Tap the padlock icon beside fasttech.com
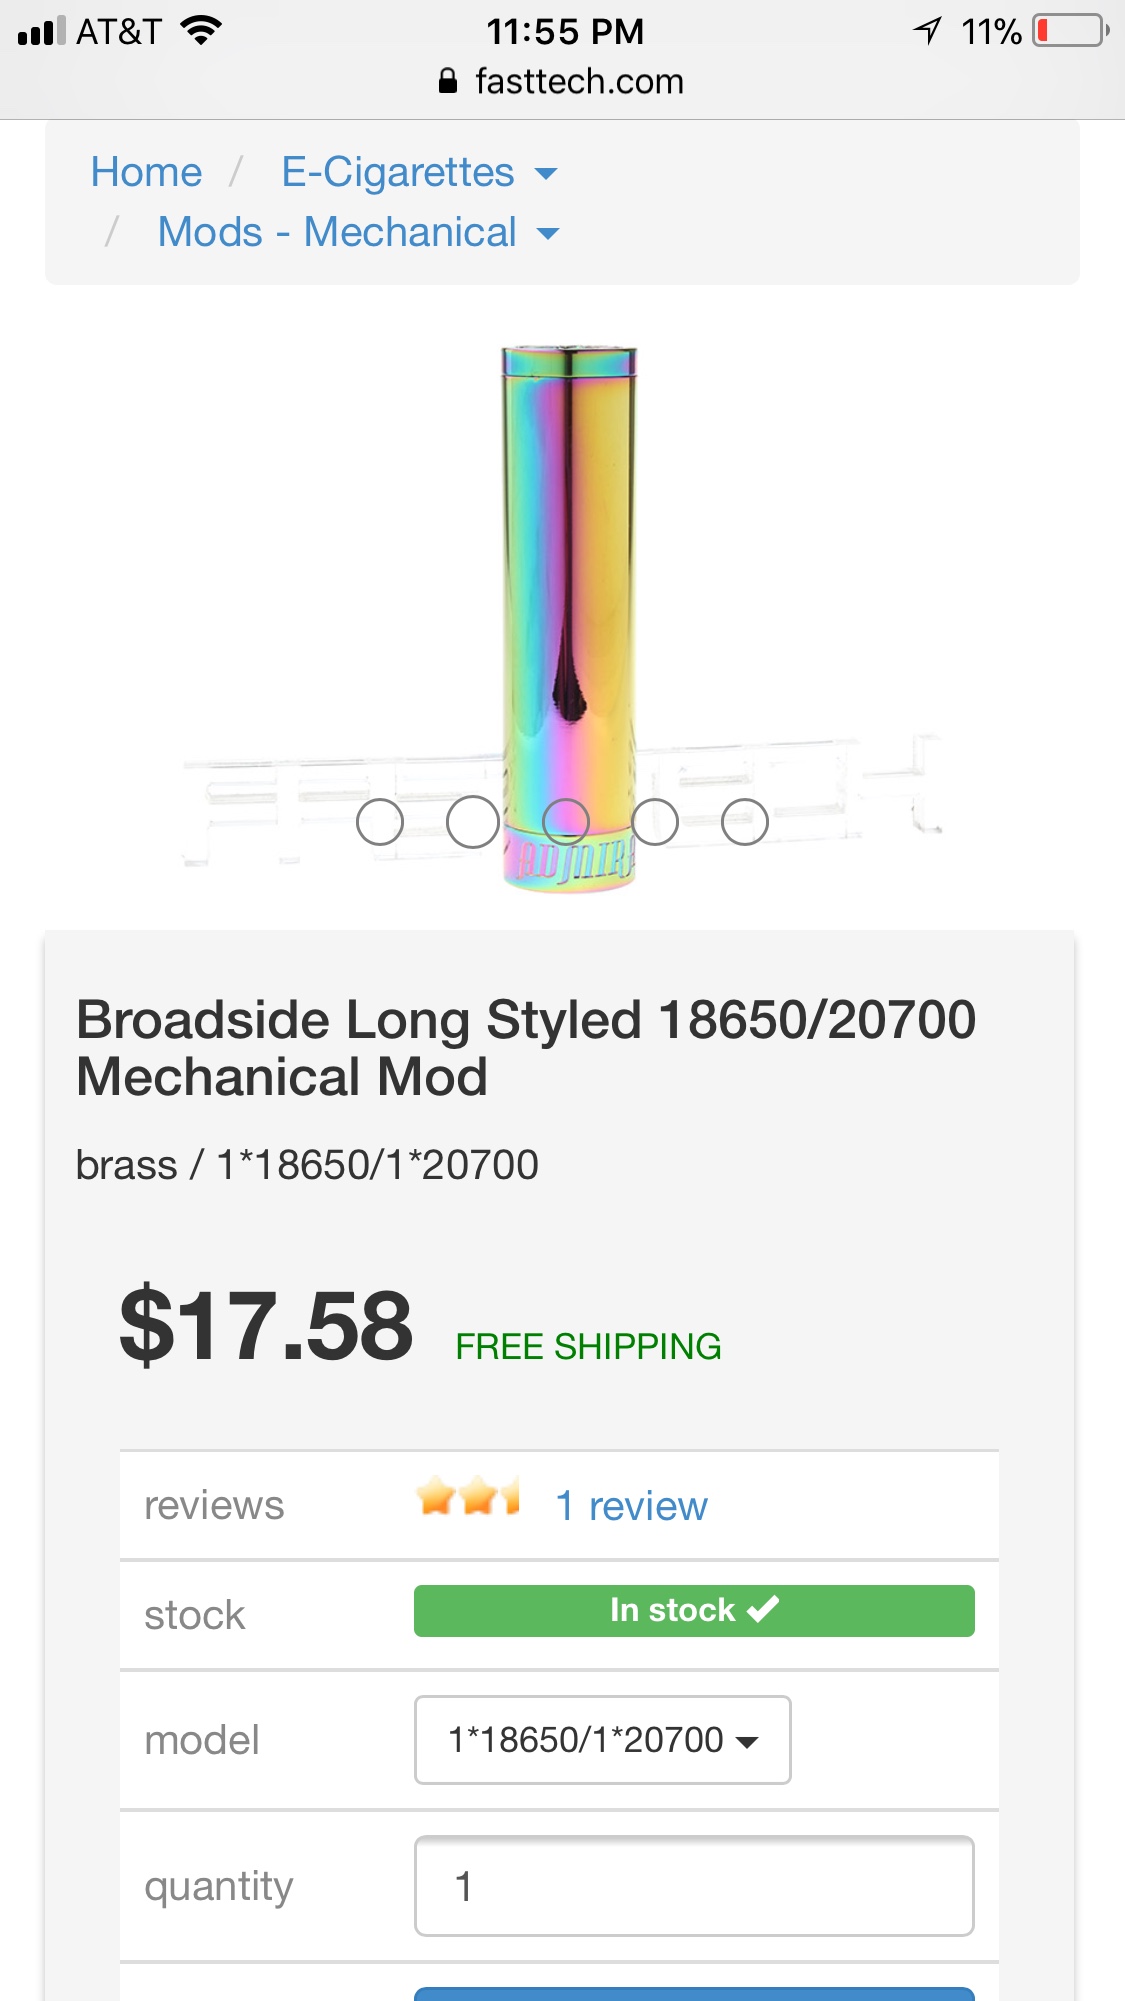The image size is (1125, 2001). pyautogui.click(x=448, y=81)
